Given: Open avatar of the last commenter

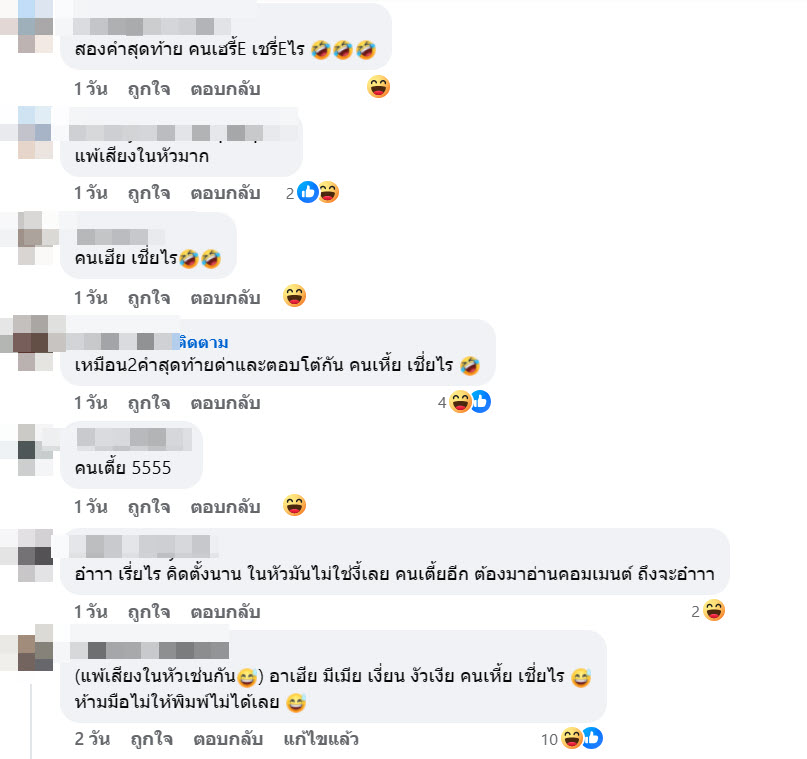Looking at the screenshot, I should [36, 648].
